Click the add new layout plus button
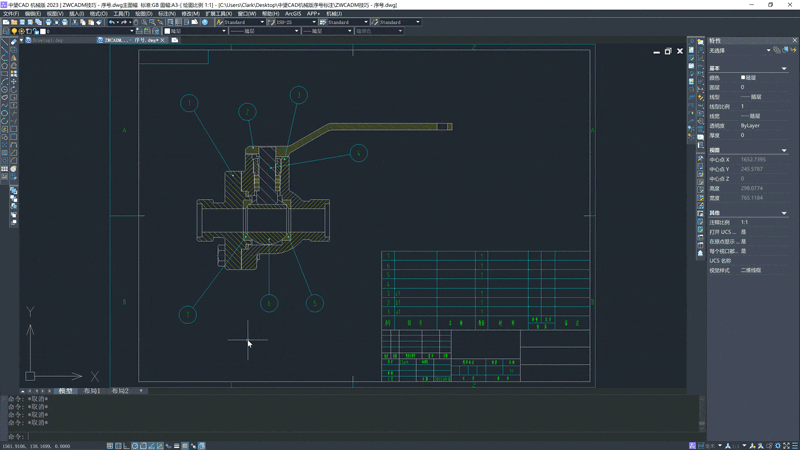This screenshot has width=800, height=450. click(141, 391)
